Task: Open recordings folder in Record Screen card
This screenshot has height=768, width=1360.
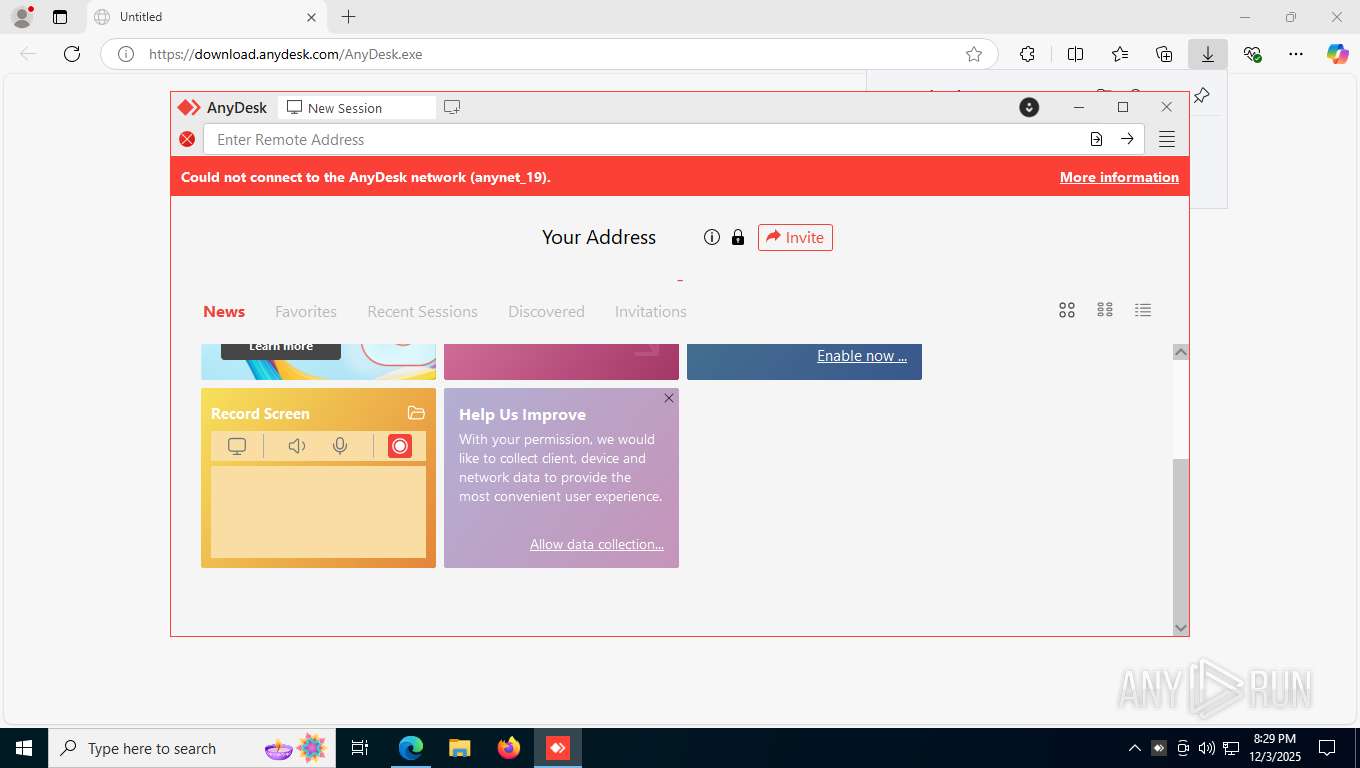Action: [416, 413]
